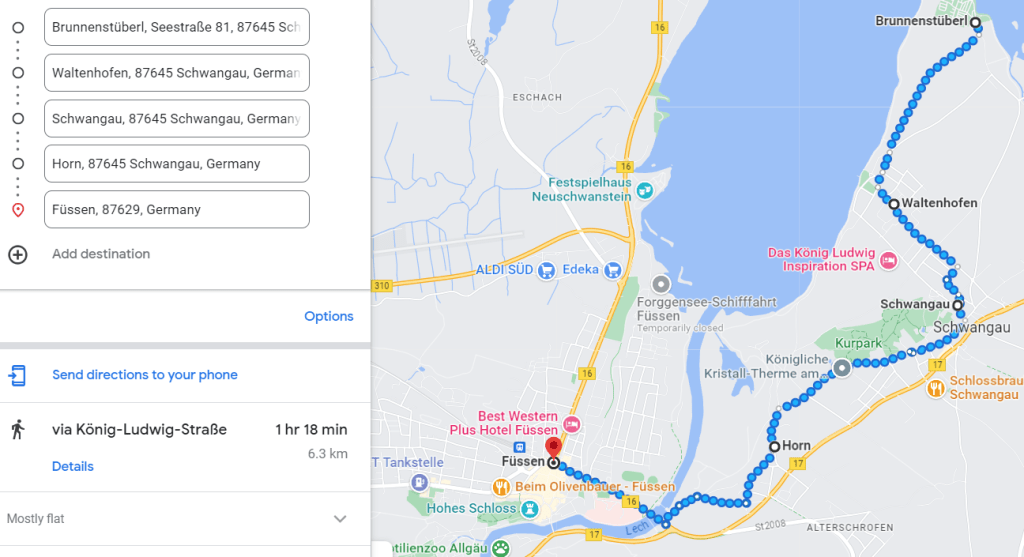
Task: Click the Add destination plus icon
Action: click(x=18, y=254)
